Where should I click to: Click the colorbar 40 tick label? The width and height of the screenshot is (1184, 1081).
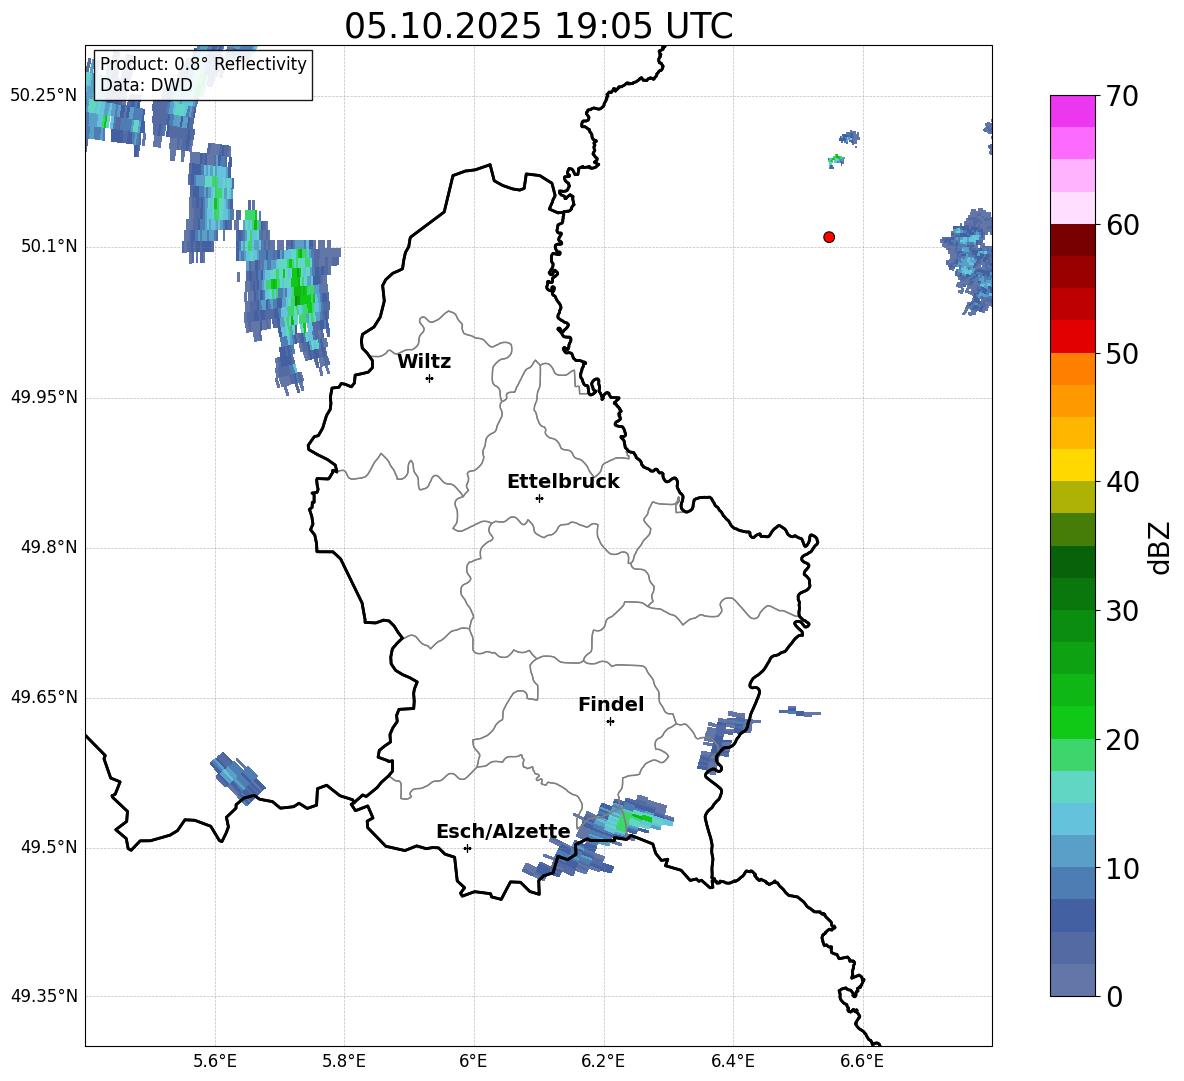1121,482
